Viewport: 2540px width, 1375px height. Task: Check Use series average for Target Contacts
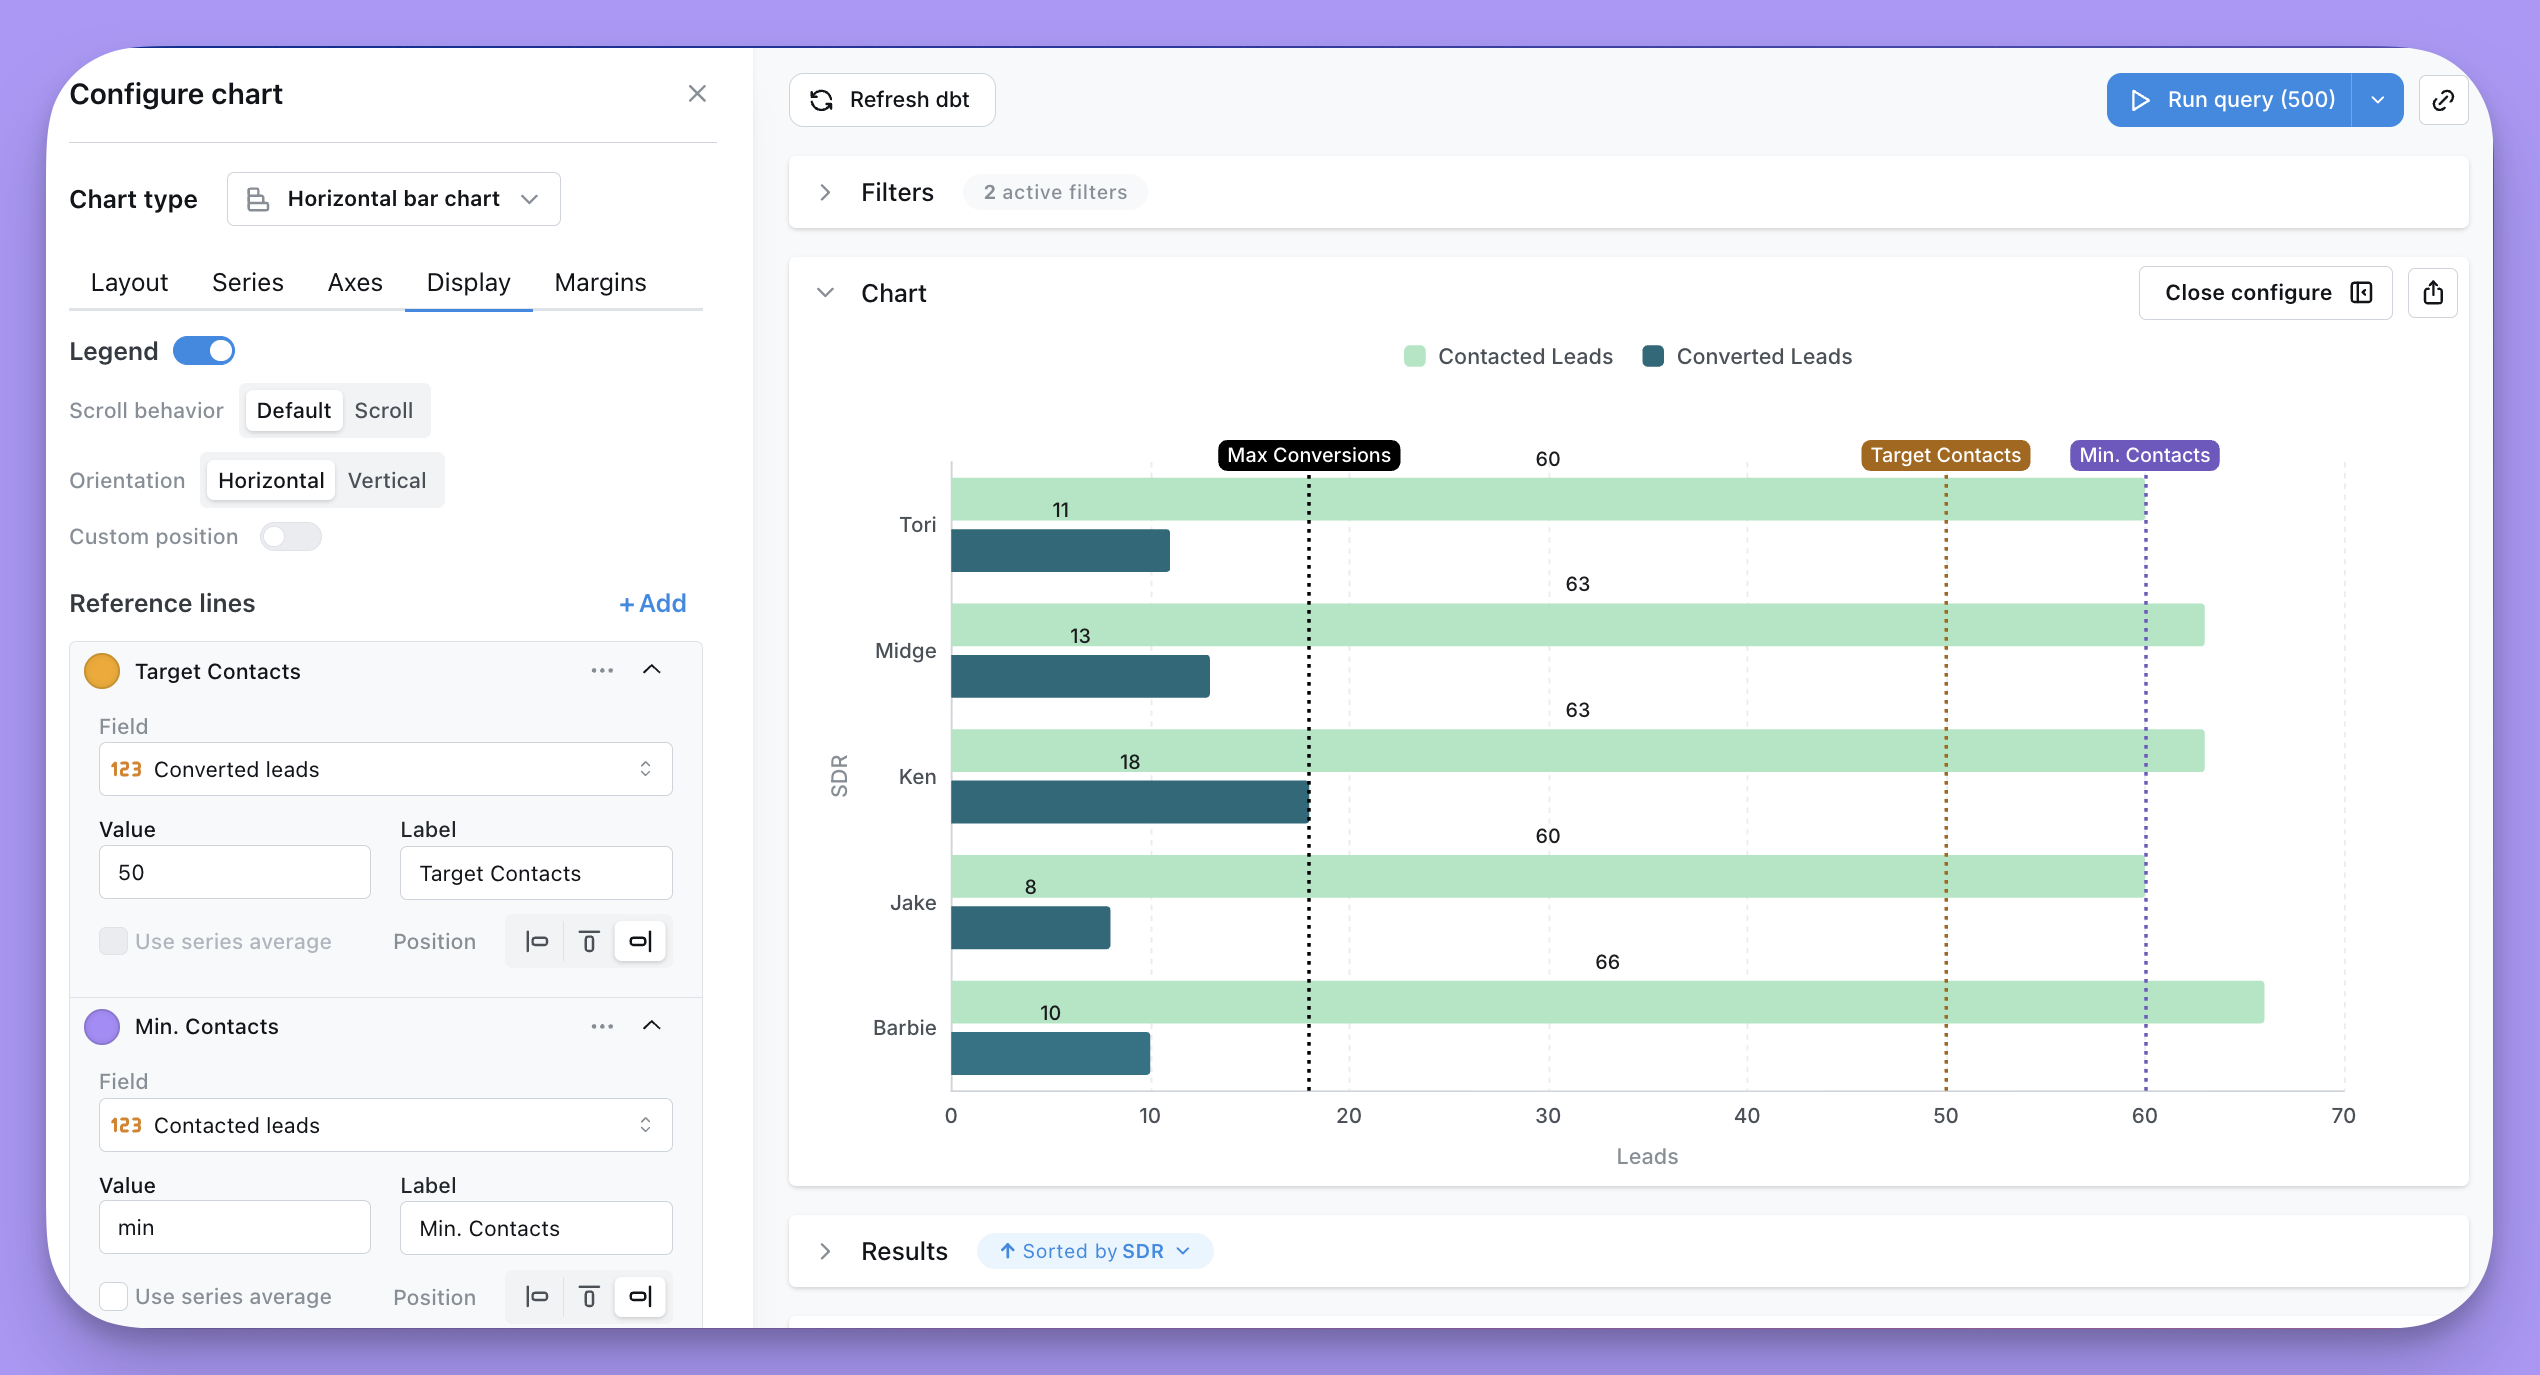tap(113, 942)
